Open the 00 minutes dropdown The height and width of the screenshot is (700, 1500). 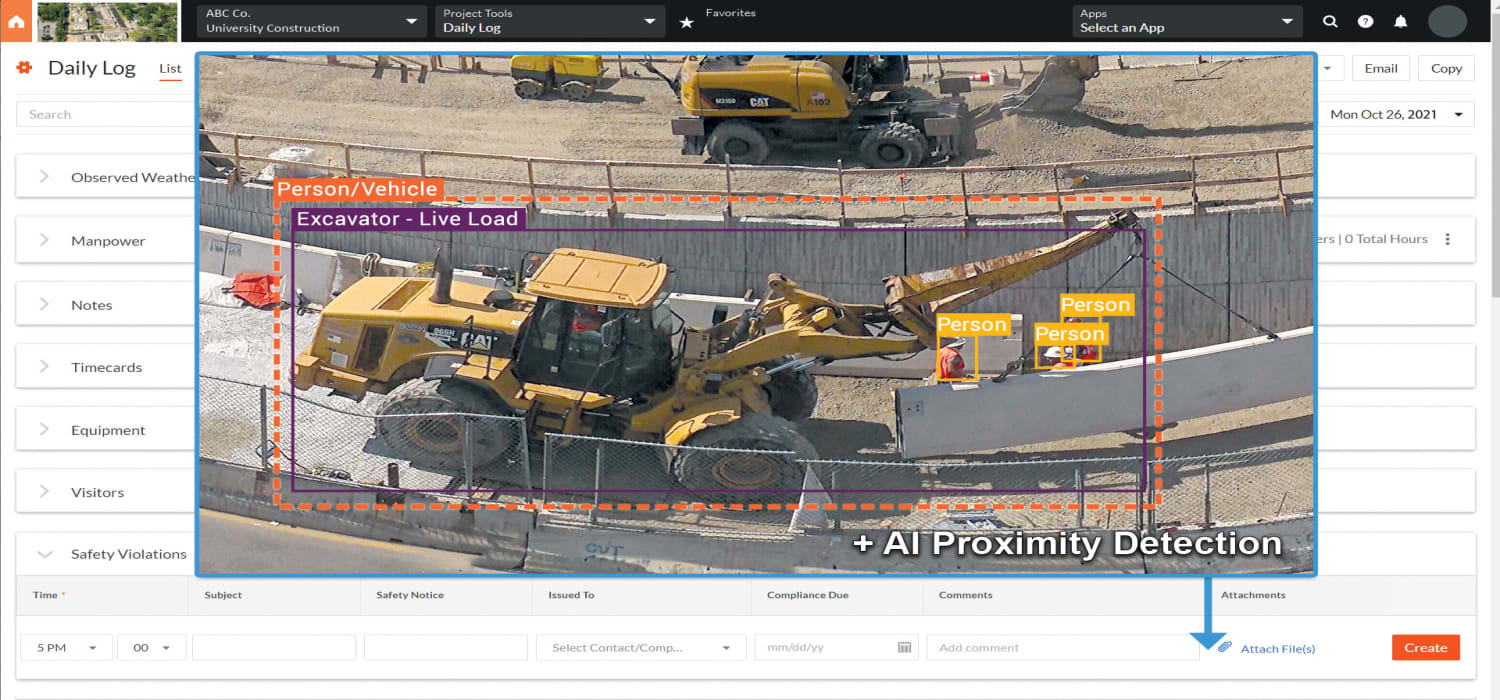[x=152, y=647]
